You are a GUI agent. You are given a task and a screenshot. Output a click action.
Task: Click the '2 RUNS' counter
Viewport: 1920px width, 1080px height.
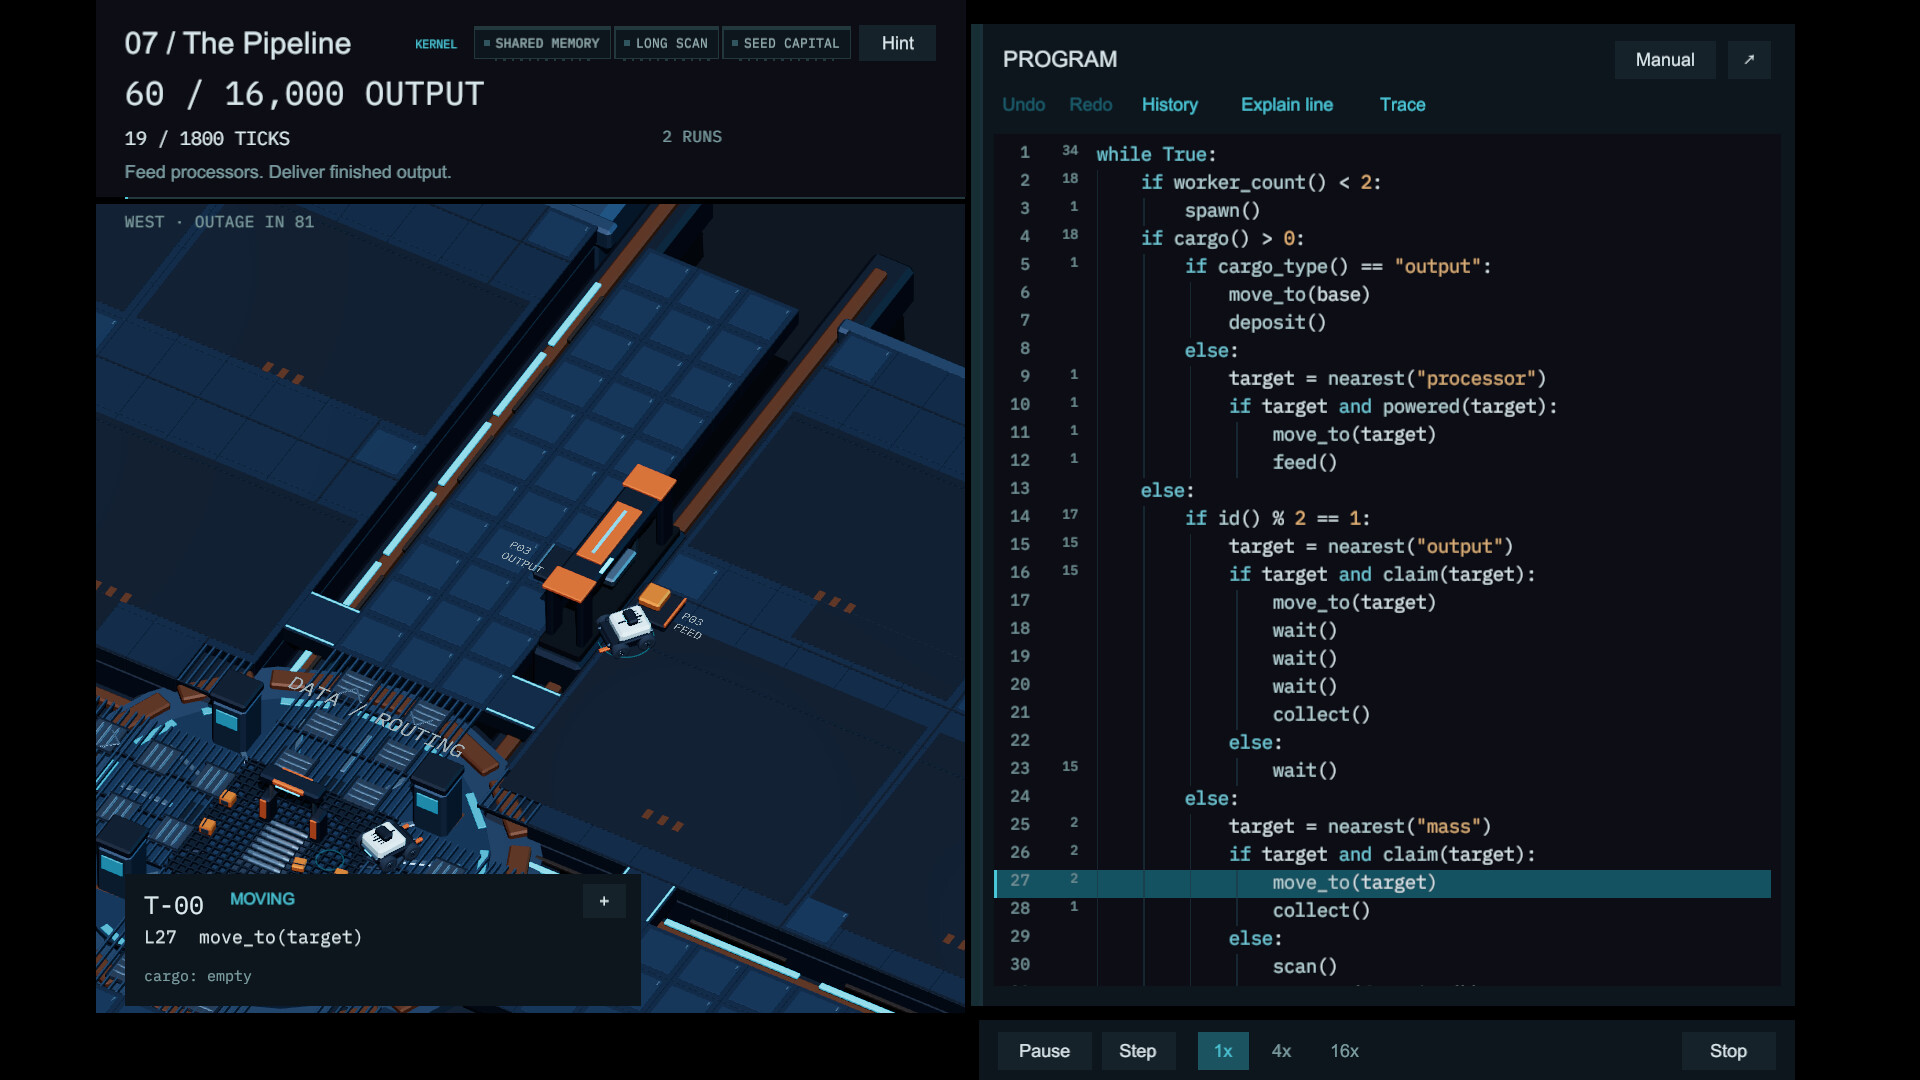(692, 137)
